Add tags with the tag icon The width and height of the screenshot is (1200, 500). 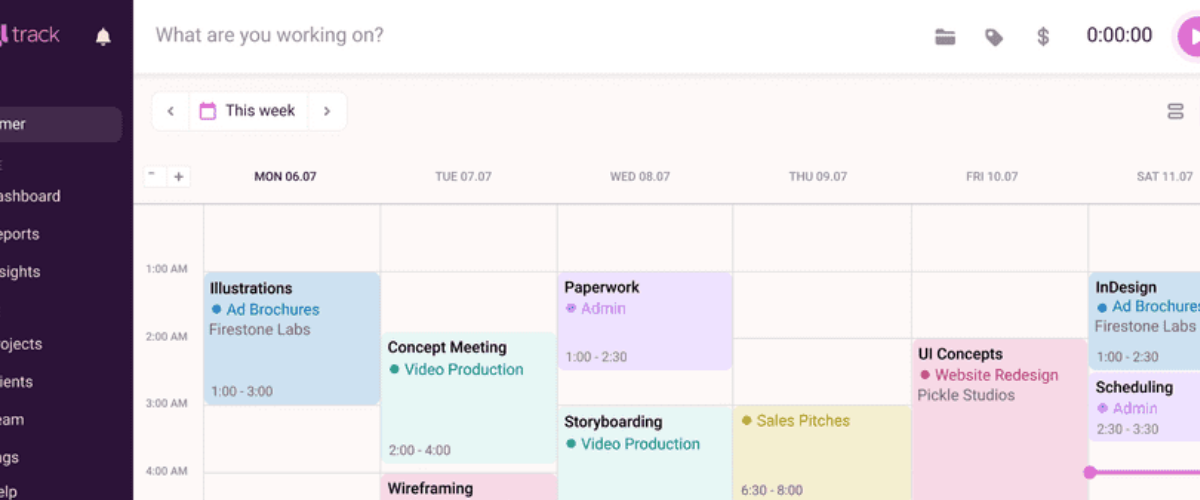click(994, 37)
